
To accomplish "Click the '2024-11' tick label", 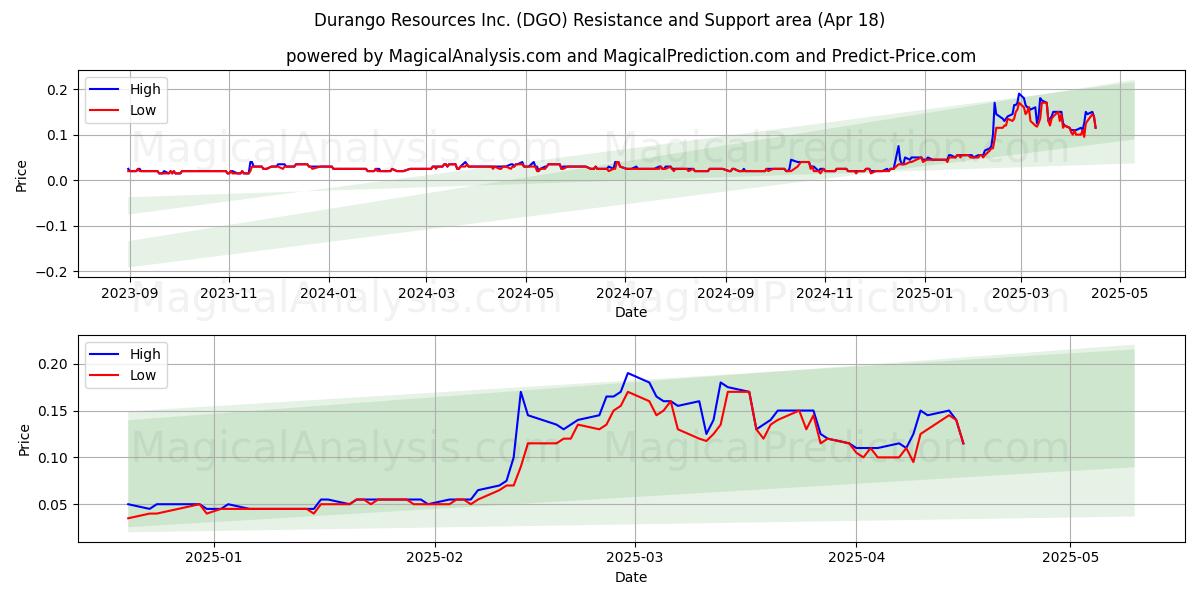I will pos(825,295).
